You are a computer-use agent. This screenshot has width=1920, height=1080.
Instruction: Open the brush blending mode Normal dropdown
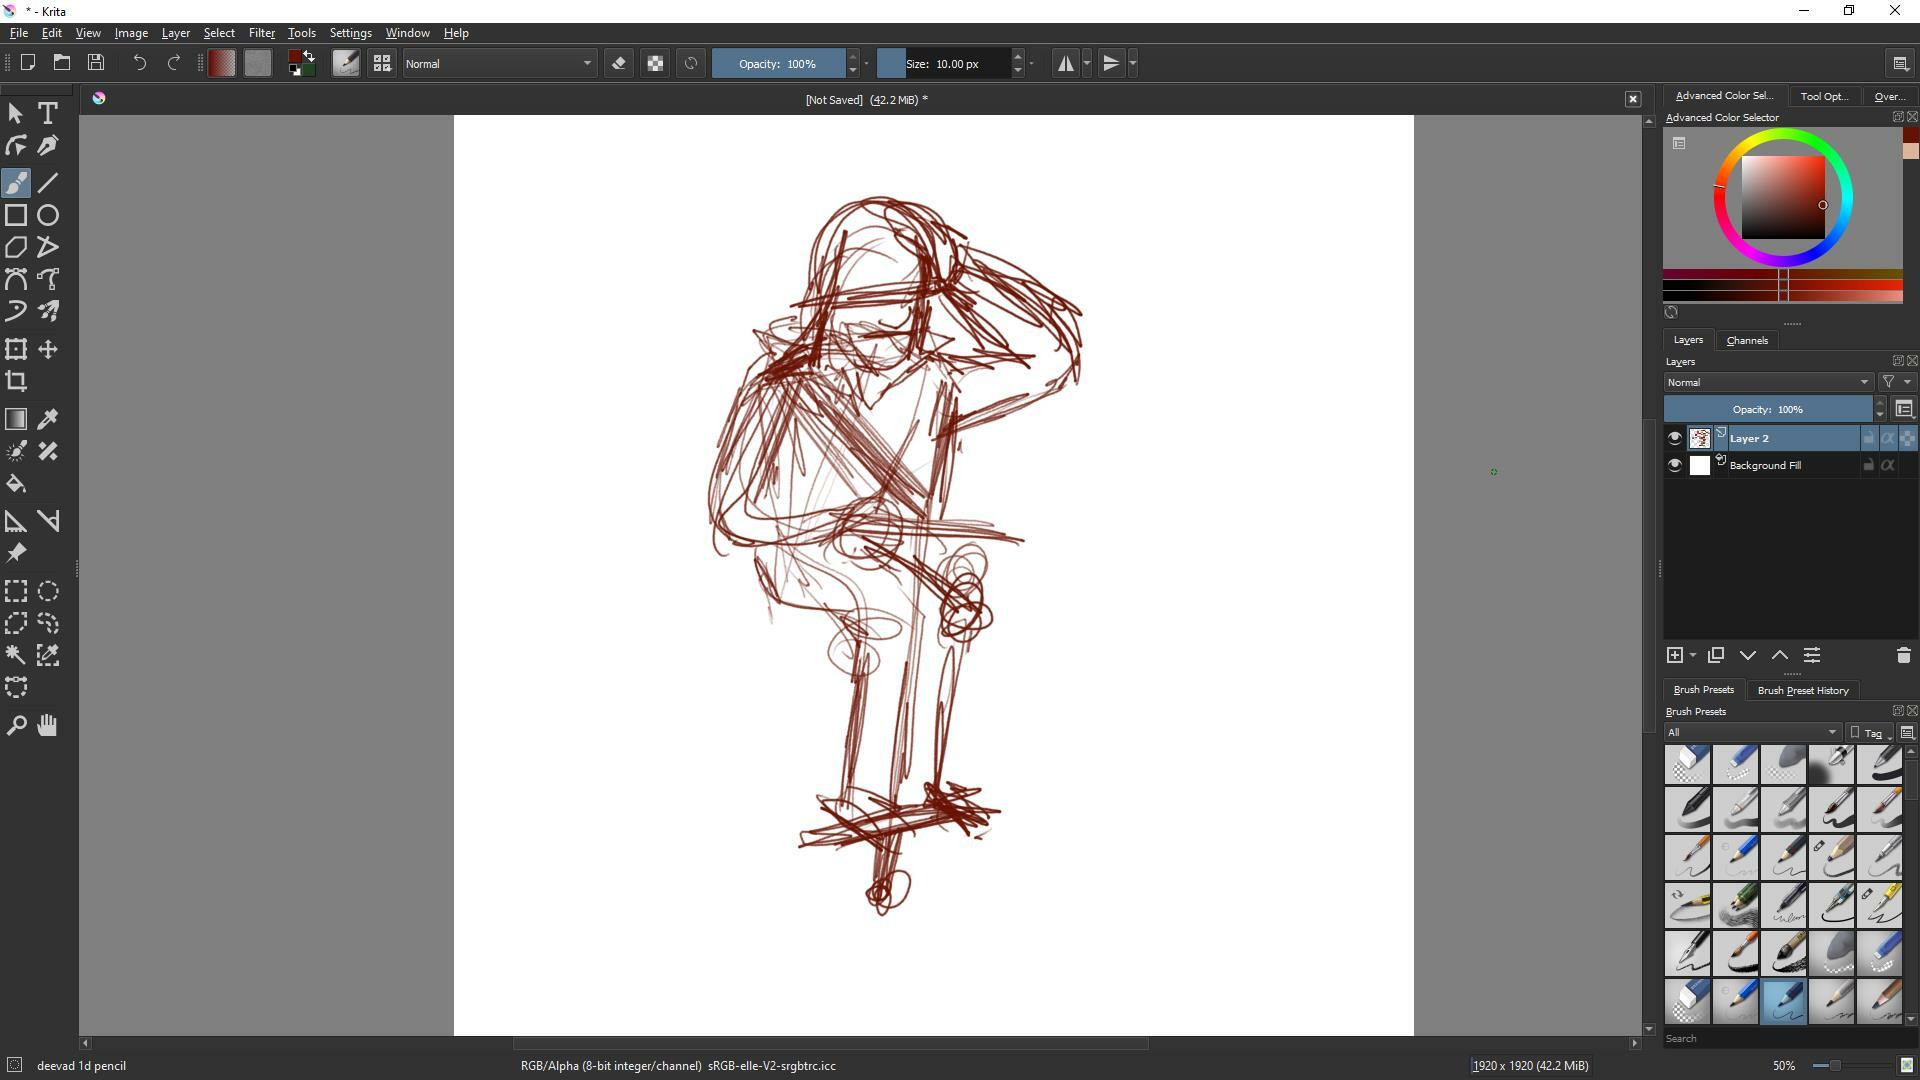click(499, 64)
